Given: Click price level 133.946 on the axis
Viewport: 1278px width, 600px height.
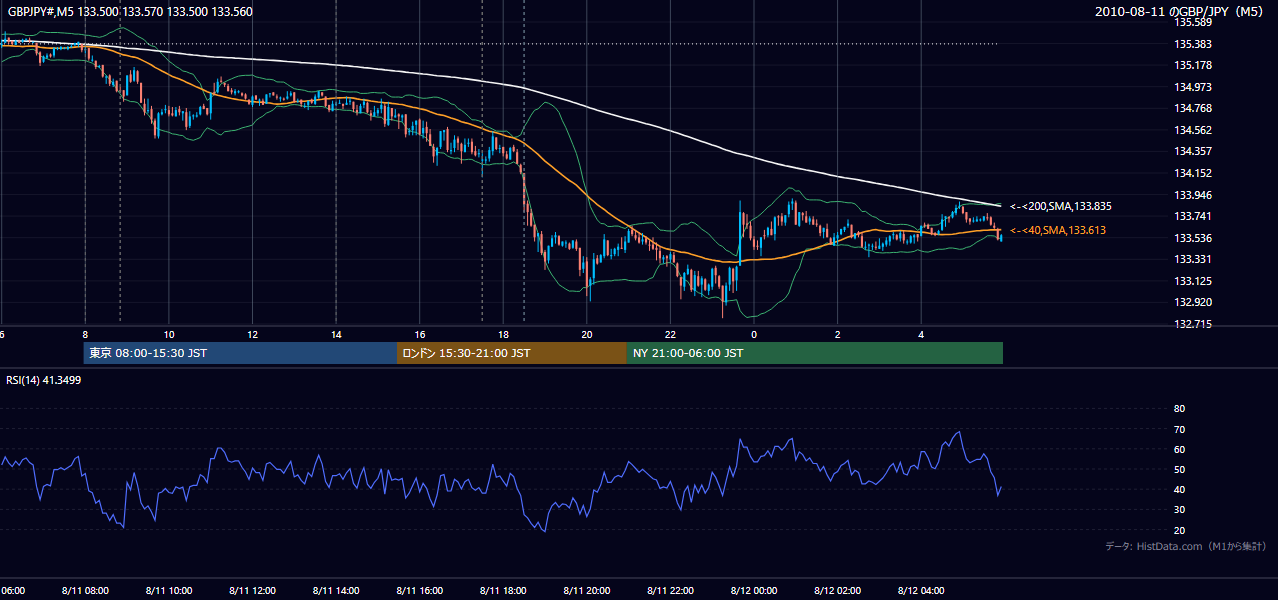Looking at the screenshot, I should coord(1192,195).
